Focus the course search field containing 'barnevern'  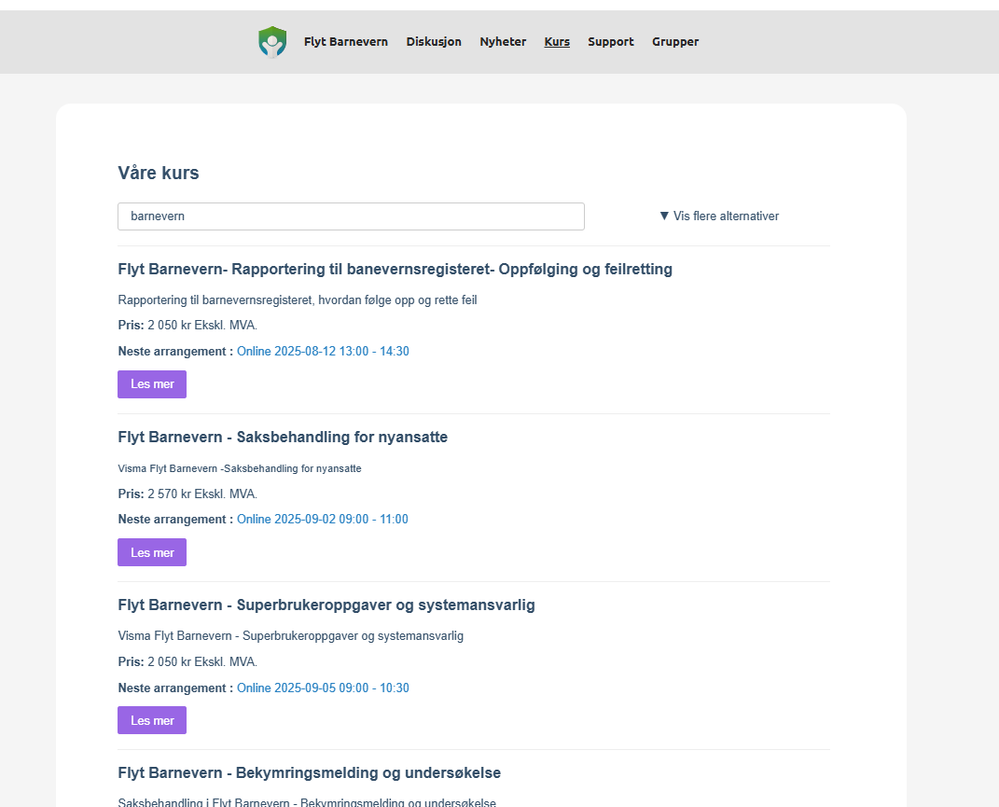coord(351,217)
